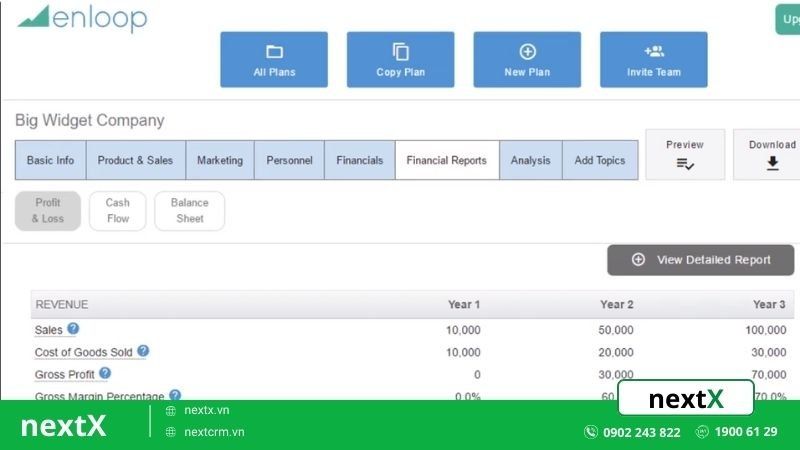The image size is (800, 450).
Task: Open the Add Topics tab
Action: point(600,160)
